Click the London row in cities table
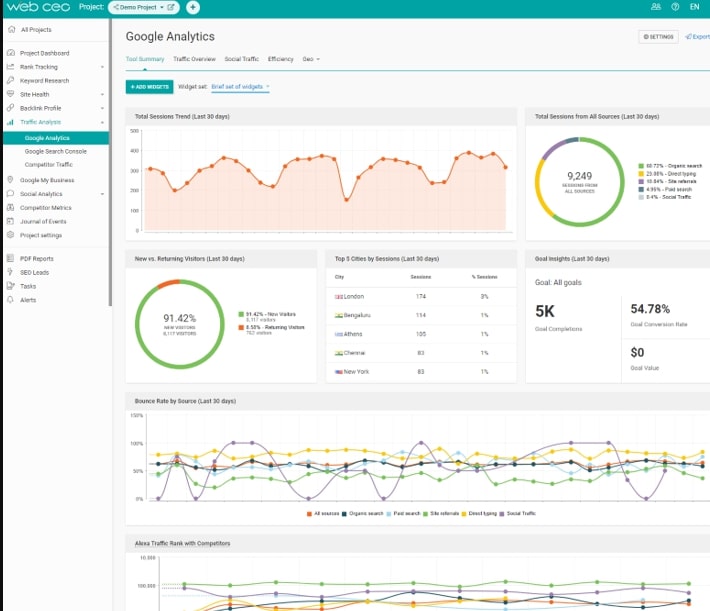 (x=421, y=296)
